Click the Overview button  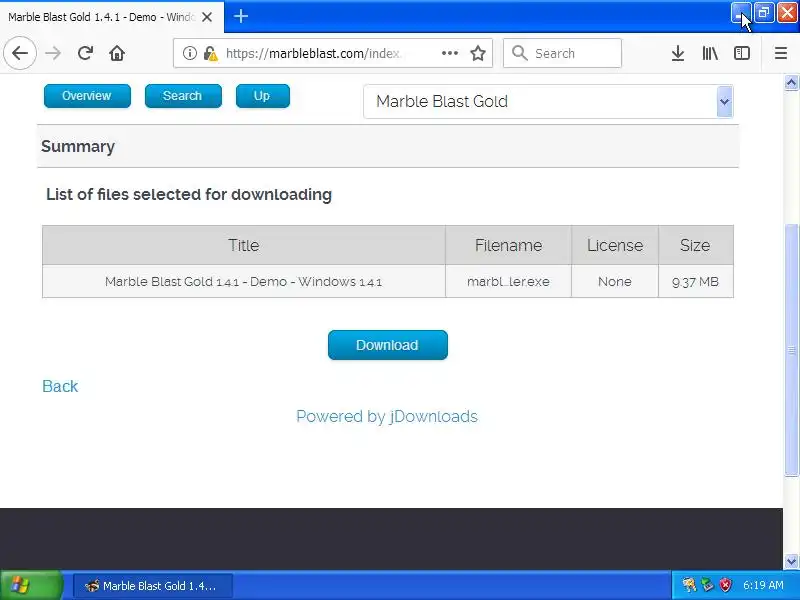click(x=87, y=96)
